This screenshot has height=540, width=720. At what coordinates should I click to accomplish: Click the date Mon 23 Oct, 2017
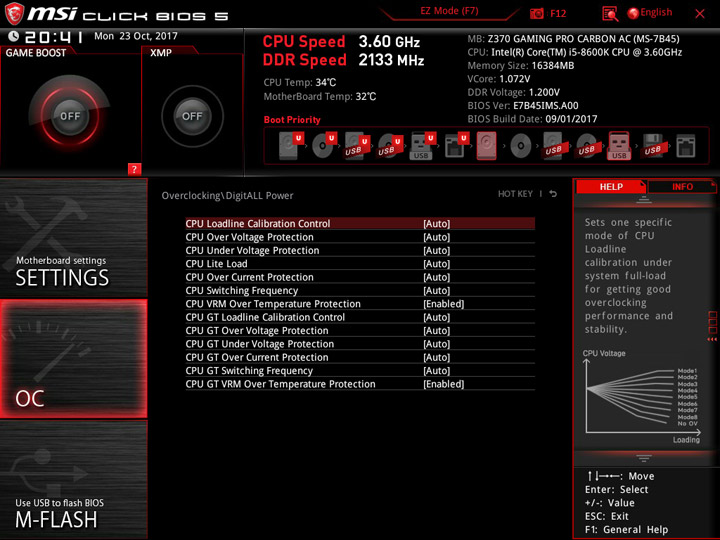136,36
